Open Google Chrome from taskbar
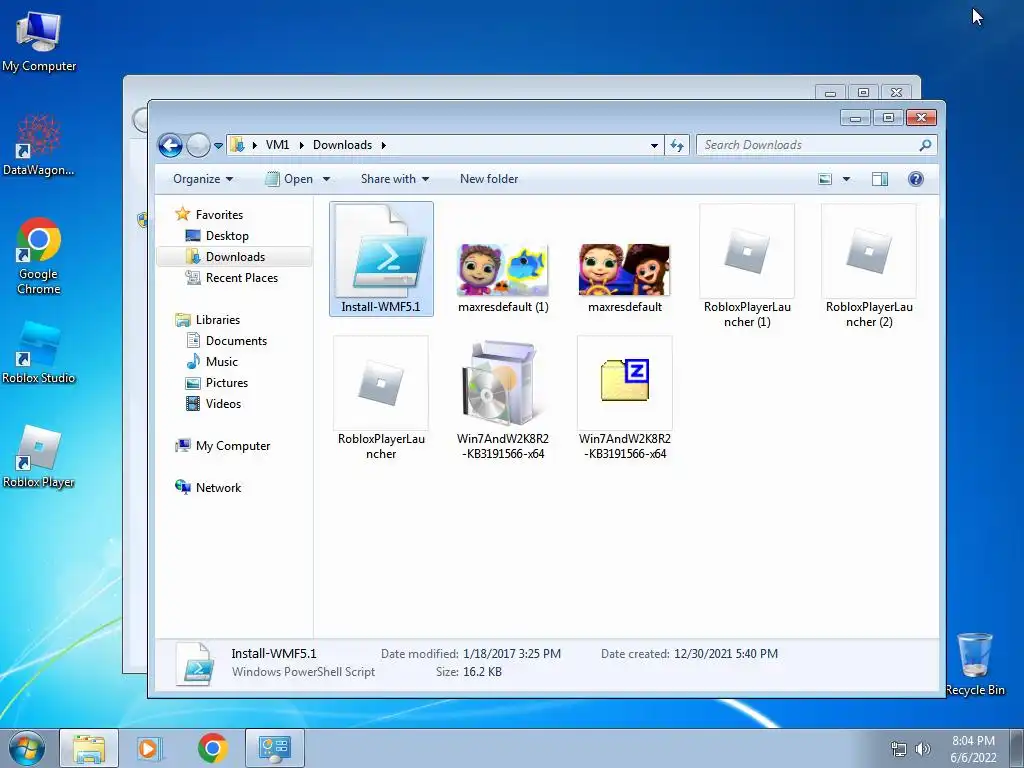This screenshot has width=1024, height=768. click(x=212, y=748)
